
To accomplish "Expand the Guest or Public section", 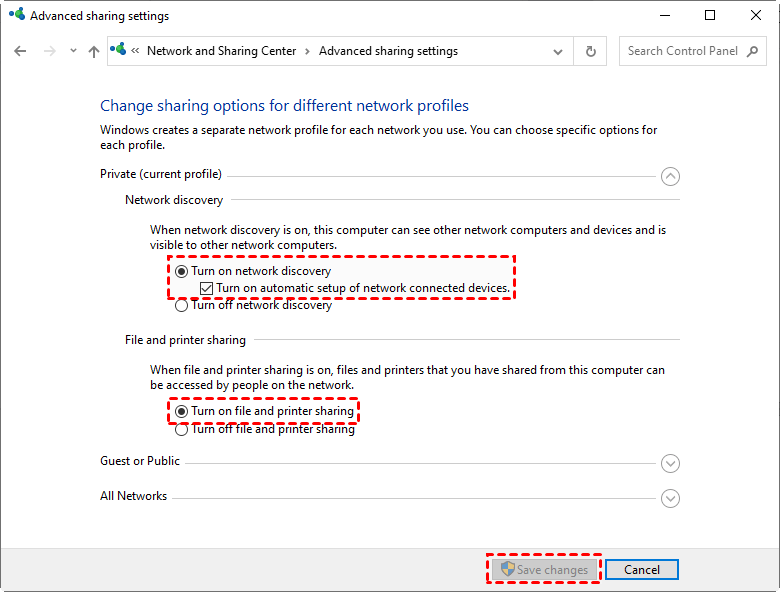I will (x=670, y=464).
